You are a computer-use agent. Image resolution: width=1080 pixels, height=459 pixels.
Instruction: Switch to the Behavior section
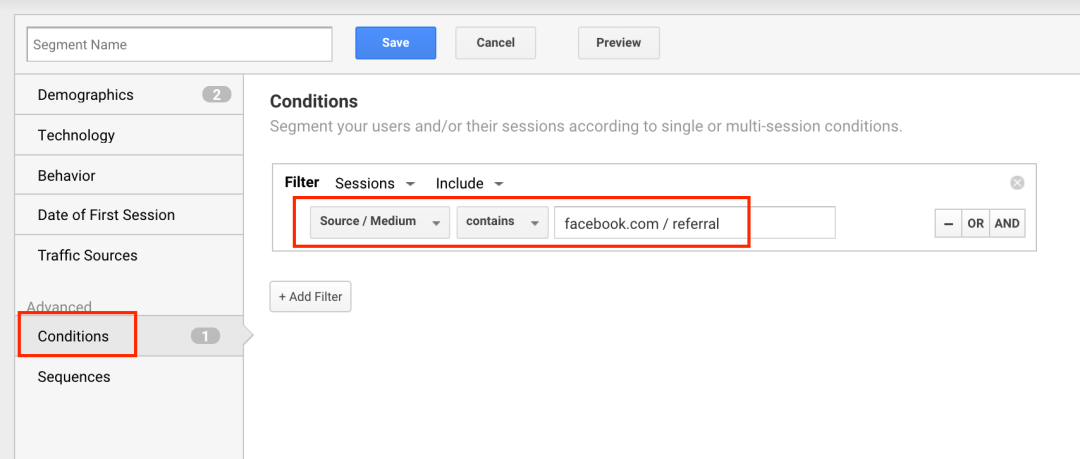tap(129, 176)
